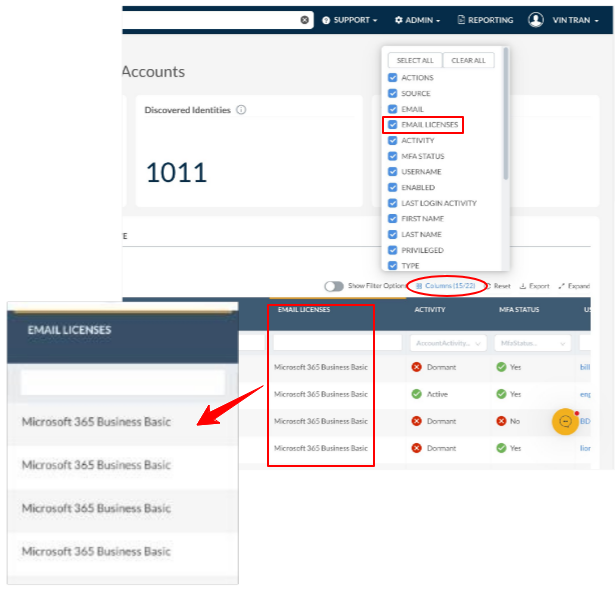
Task: Export the accounts table
Action: click(x=534, y=286)
